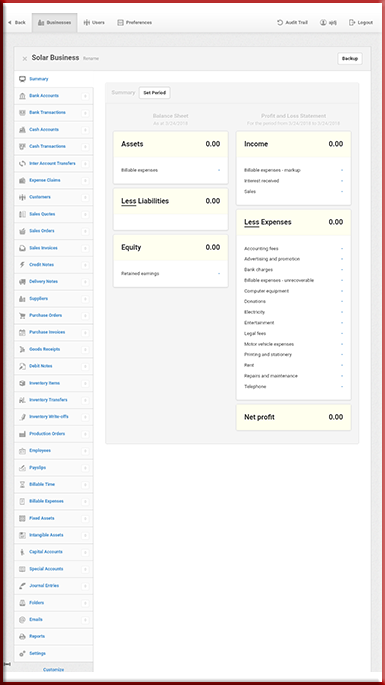
Task: Click the Assets heading card
Action: click(170, 144)
